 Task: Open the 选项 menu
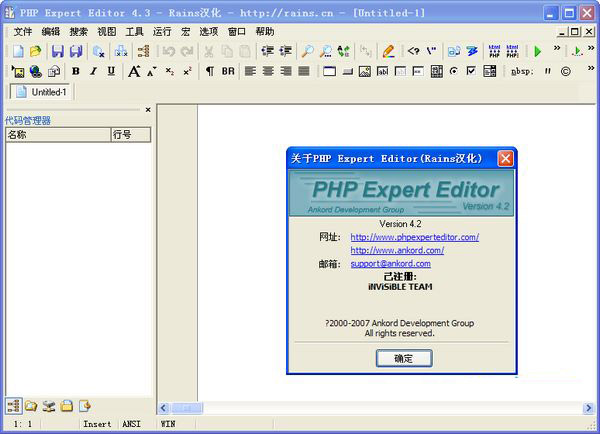[x=209, y=32]
